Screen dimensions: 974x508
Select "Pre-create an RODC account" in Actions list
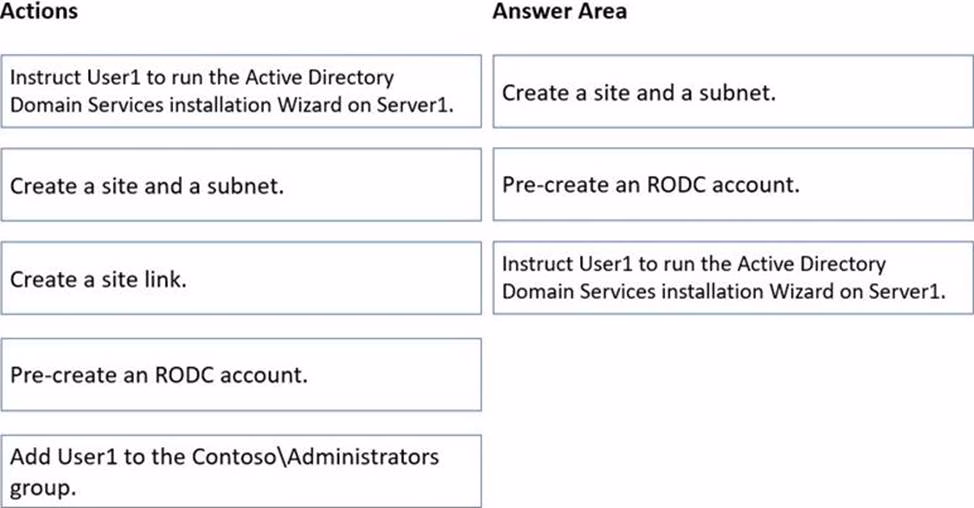point(241,375)
